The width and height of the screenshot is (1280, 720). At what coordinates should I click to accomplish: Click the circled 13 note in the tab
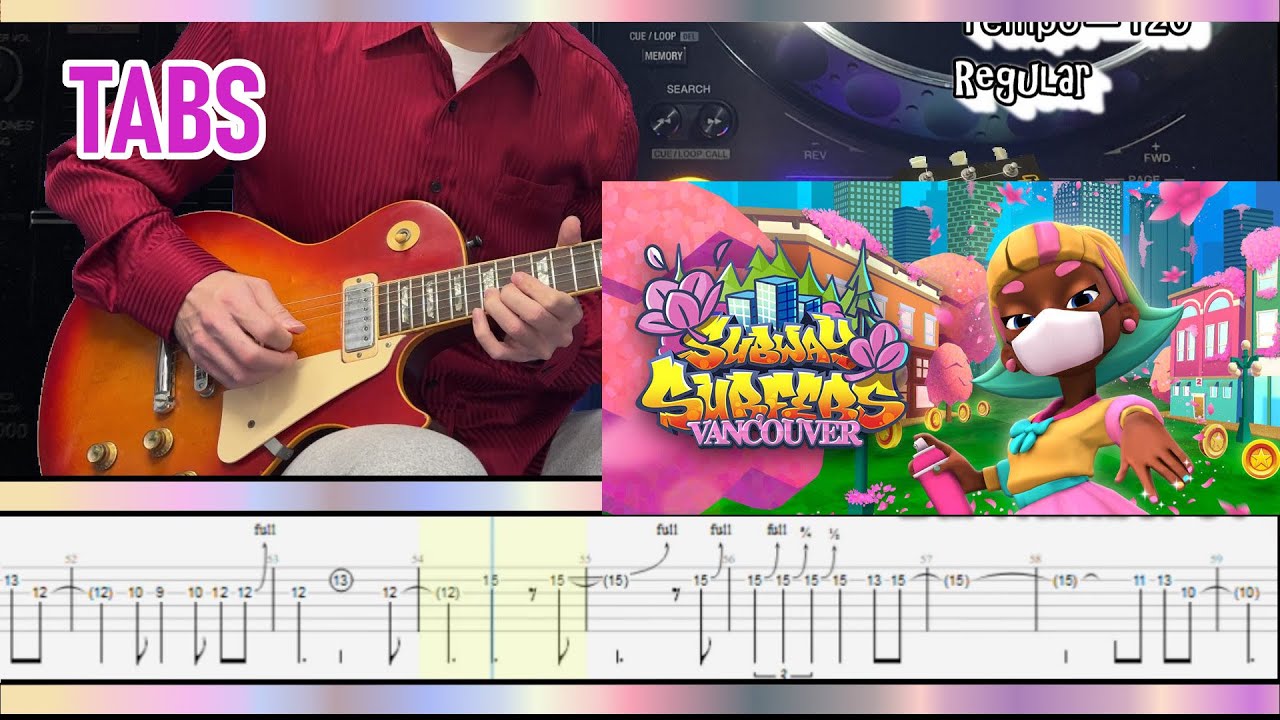coord(342,579)
